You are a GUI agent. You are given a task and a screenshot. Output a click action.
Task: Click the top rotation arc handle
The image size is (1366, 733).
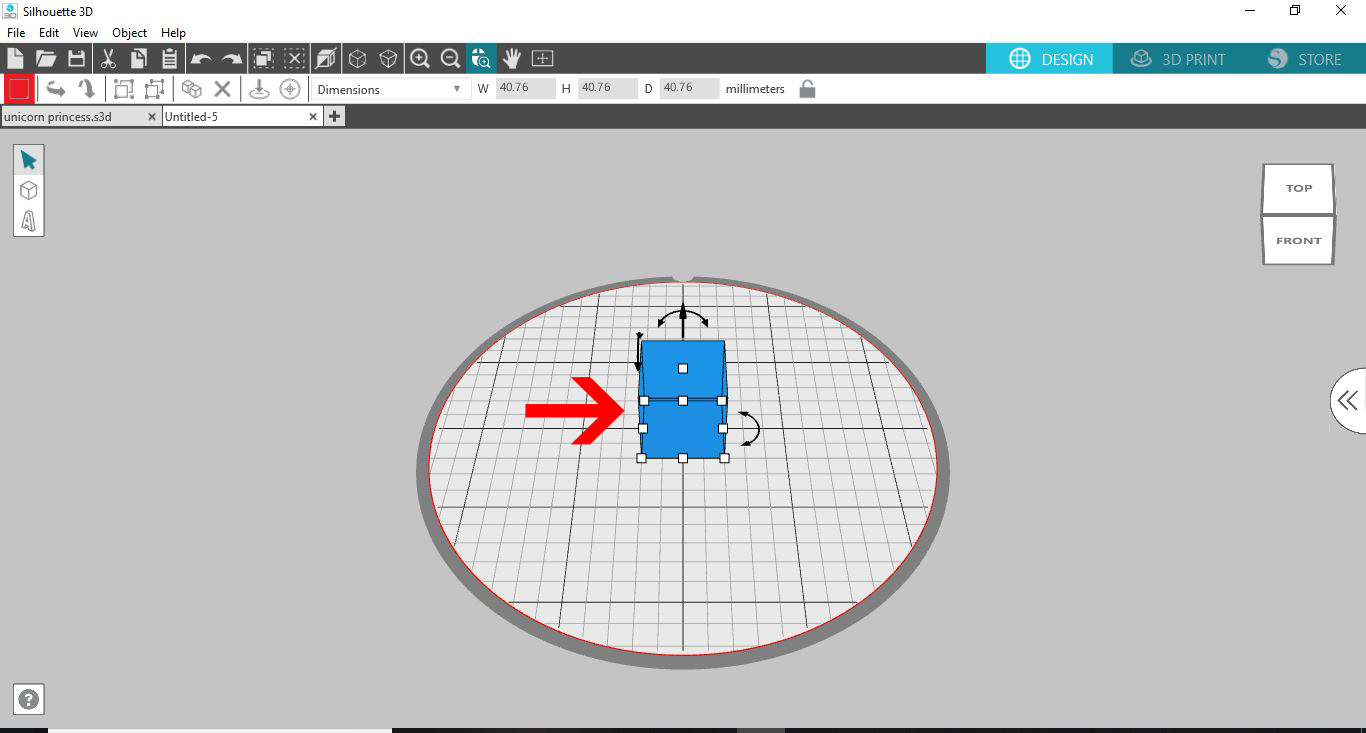(x=683, y=318)
